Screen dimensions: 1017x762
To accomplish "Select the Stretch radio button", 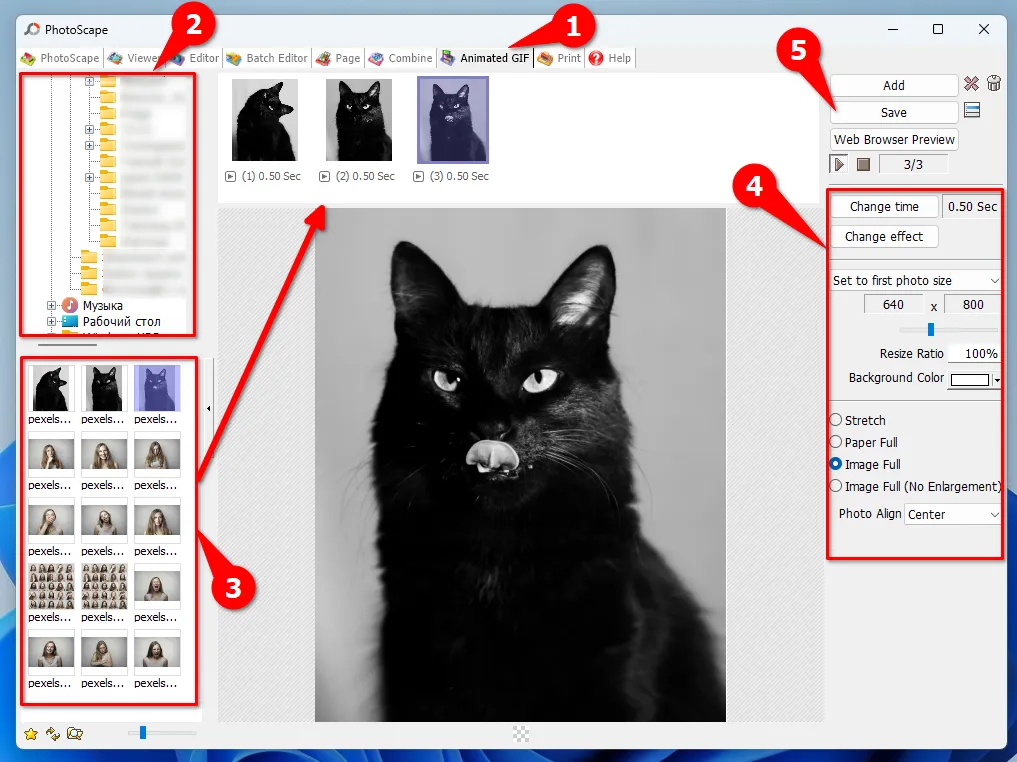I will (x=838, y=420).
